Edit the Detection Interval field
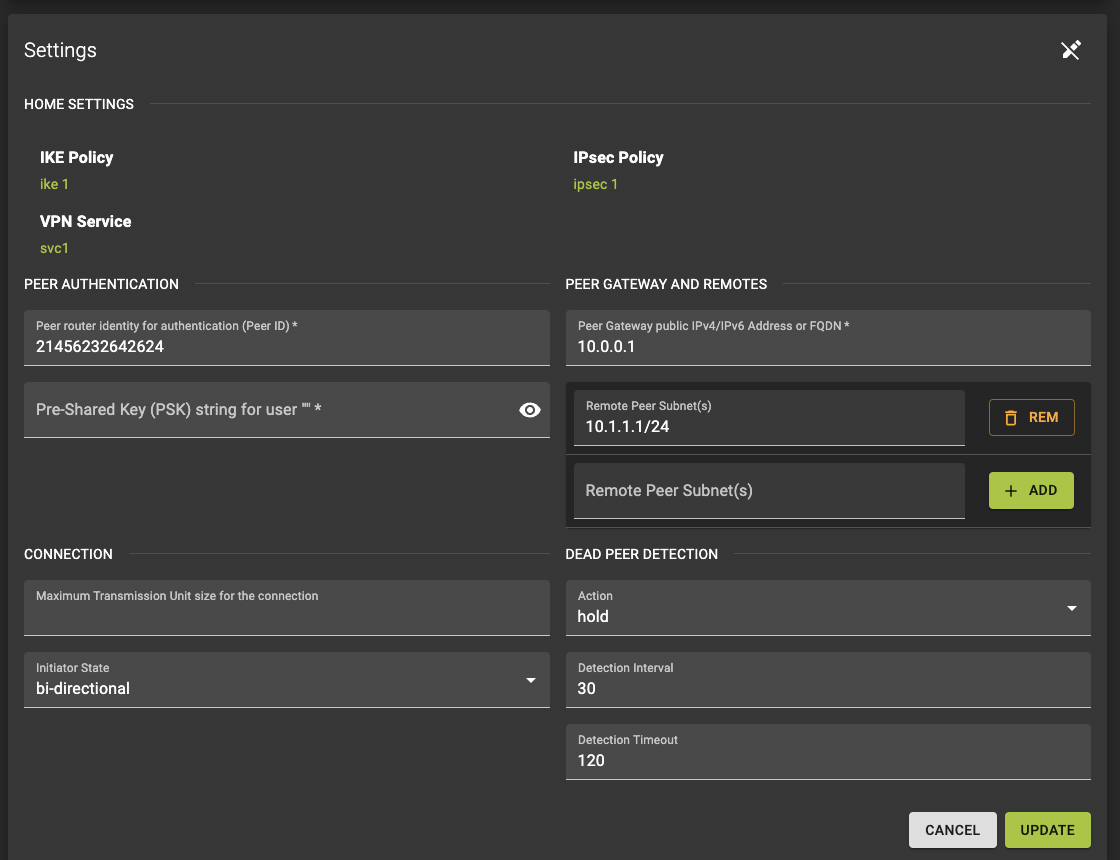Screen dimensions: 1120x860 828,680
